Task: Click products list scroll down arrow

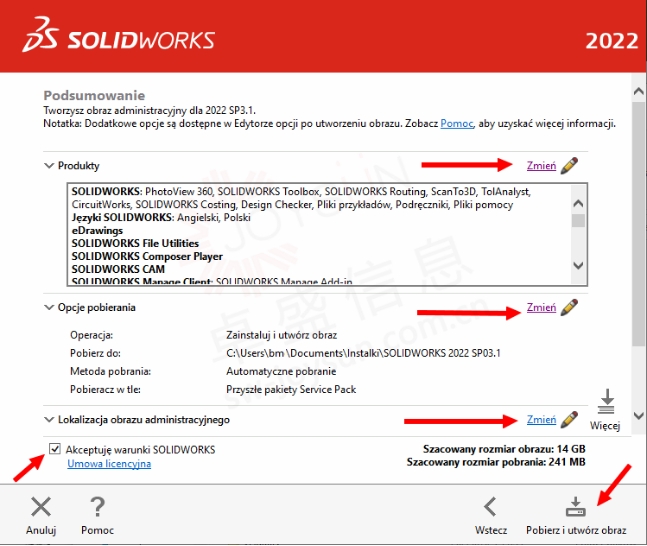Action: point(579,266)
